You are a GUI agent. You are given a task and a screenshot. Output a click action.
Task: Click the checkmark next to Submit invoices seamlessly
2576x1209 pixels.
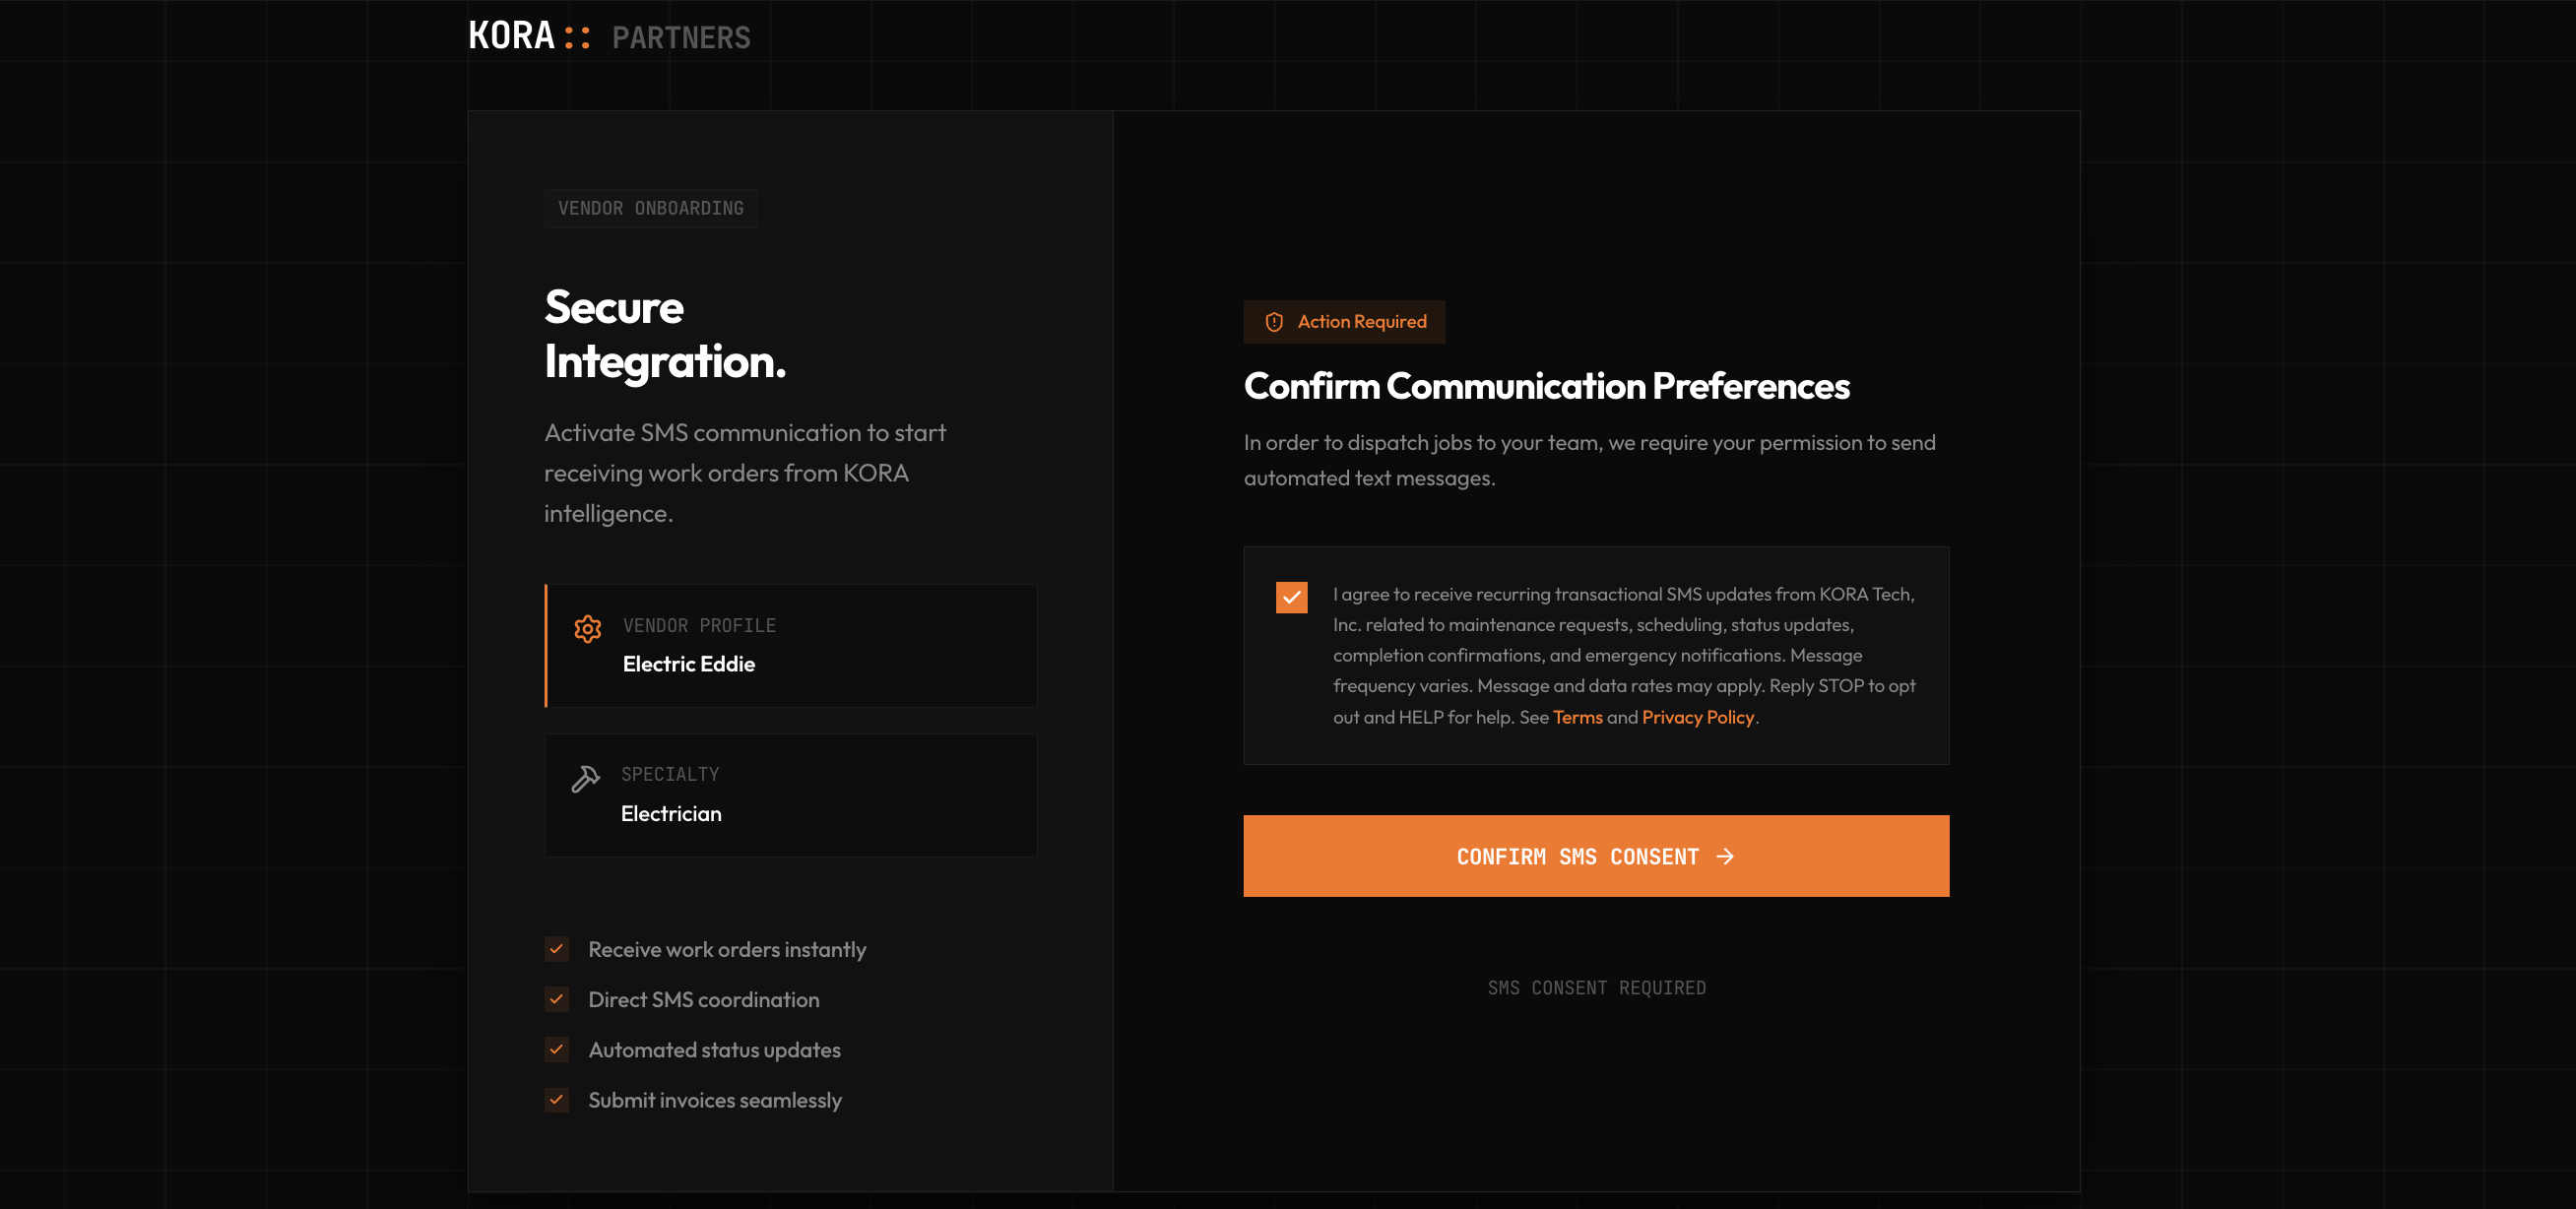click(x=557, y=1099)
